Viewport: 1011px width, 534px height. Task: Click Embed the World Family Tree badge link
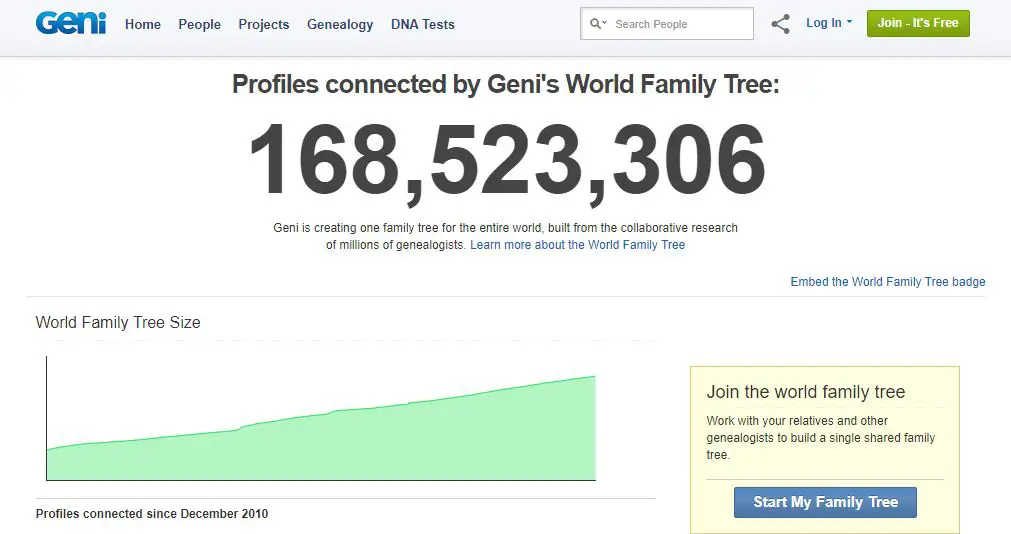888,282
